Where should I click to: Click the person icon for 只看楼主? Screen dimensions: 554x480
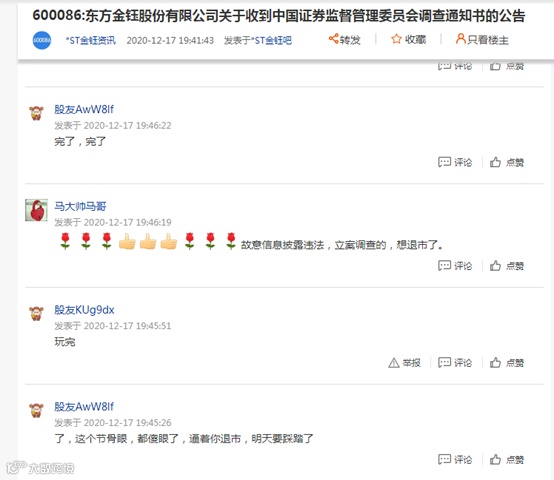coord(460,38)
